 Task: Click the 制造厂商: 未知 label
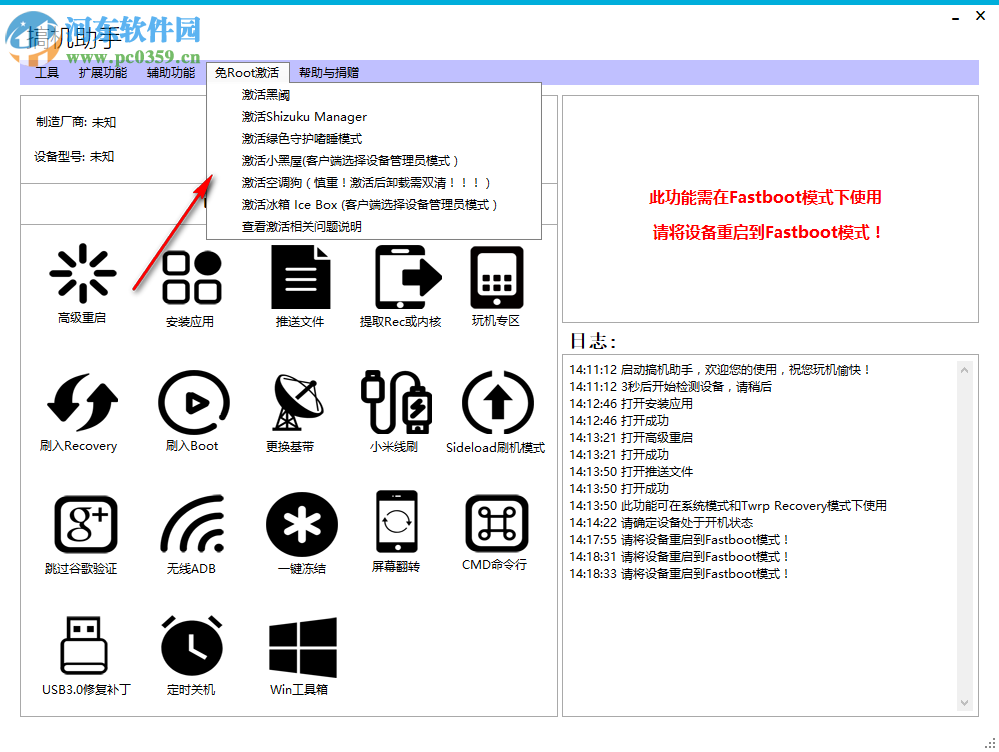point(76,122)
